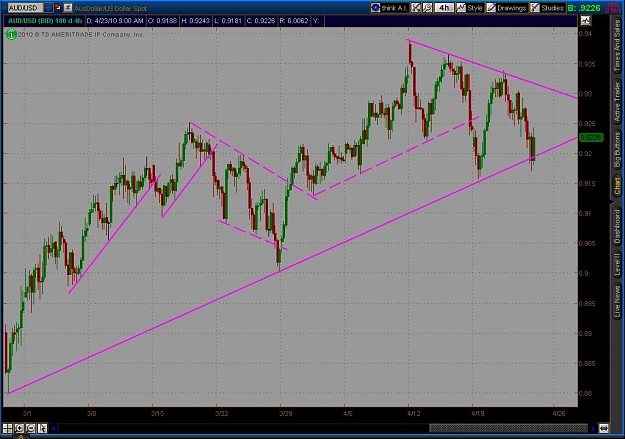
Task: Click the 3/29 date label on the time axis
Action: click(x=286, y=413)
